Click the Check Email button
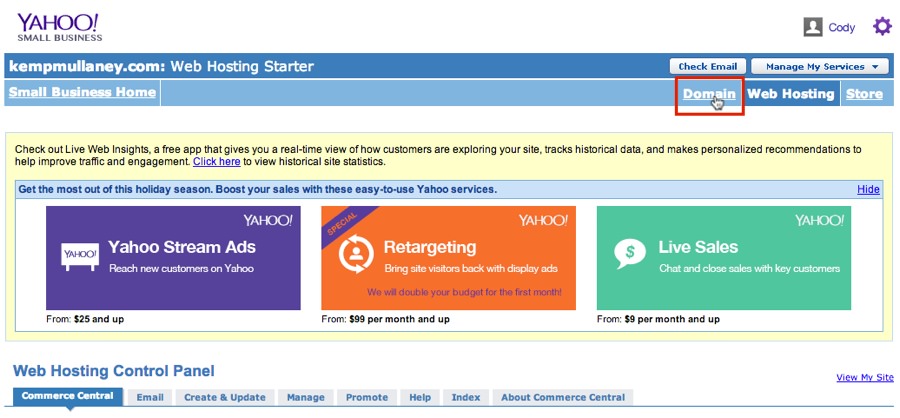This screenshot has width=900, height=418. click(707, 67)
